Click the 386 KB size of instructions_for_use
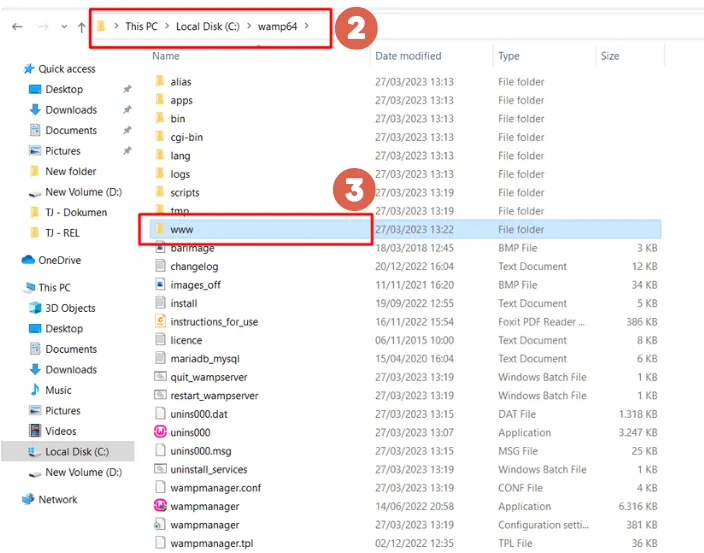The width and height of the screenshot is (704, 553). (642, 322)
